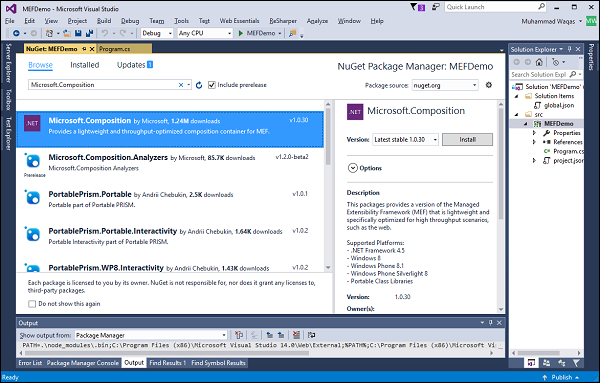Screen dimensions: 600x383
Task: Open the Toolbox side tab
Action: pyautogui.click(x=8, y=99)
